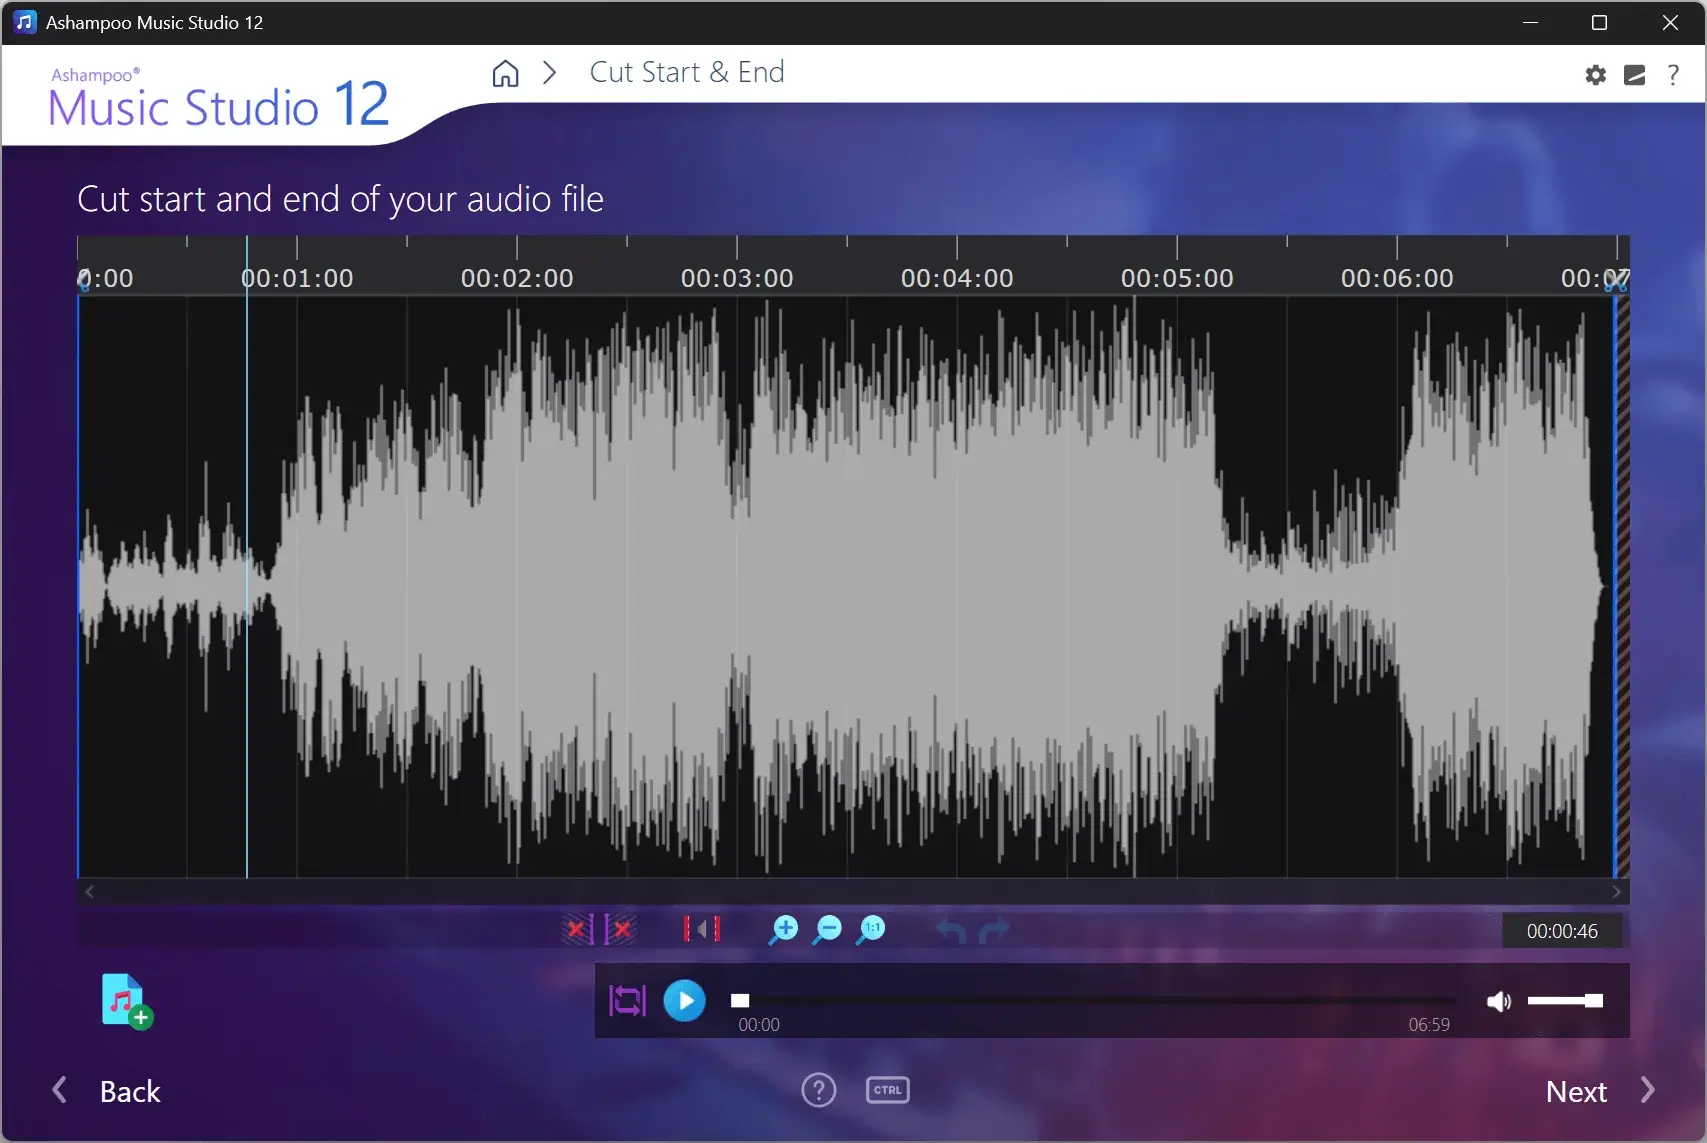Image resolution: width=1707 pixels, height=1143 pixels.
Task: Mute the playback volume speaker
Action: 1499,1001
